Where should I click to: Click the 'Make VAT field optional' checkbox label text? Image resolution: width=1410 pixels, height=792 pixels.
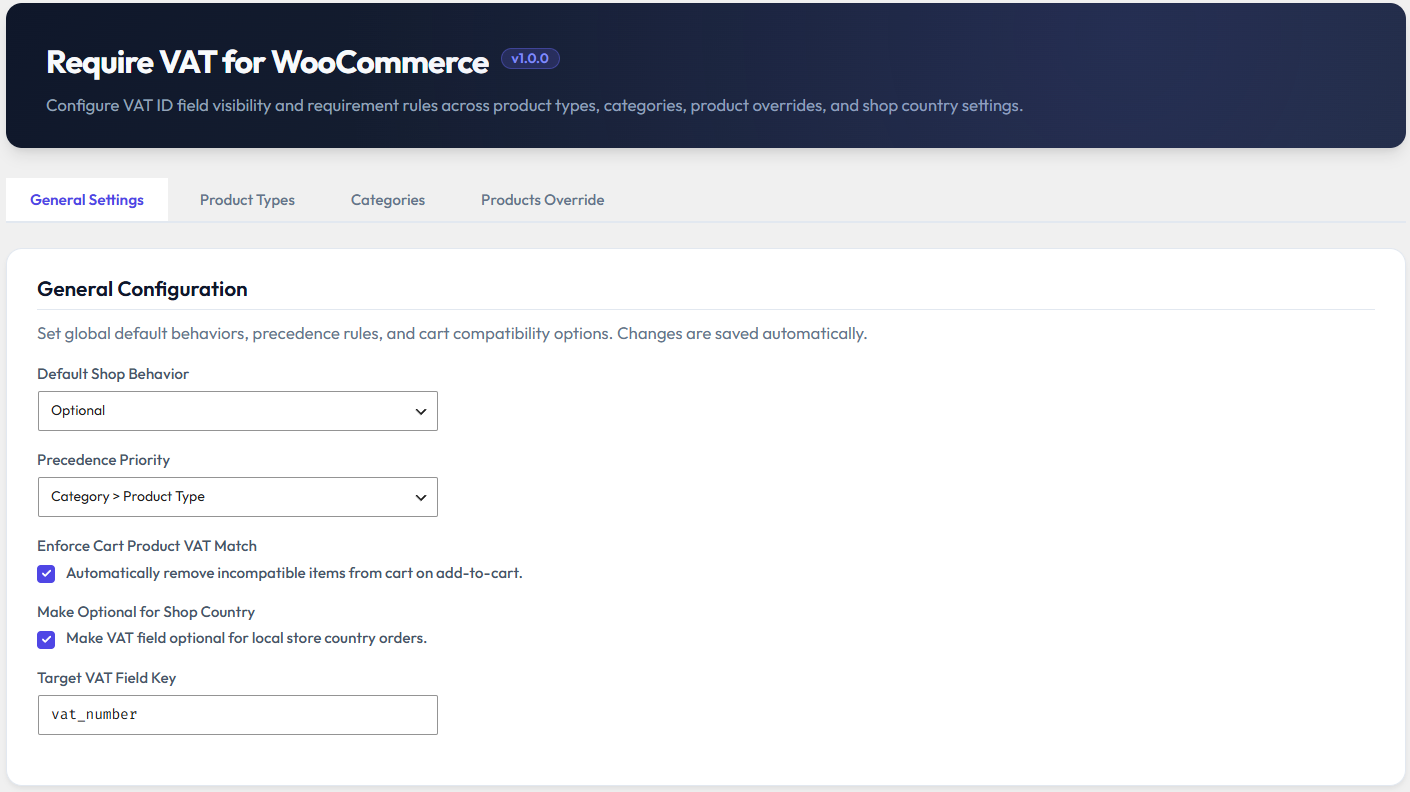point(246,638)
